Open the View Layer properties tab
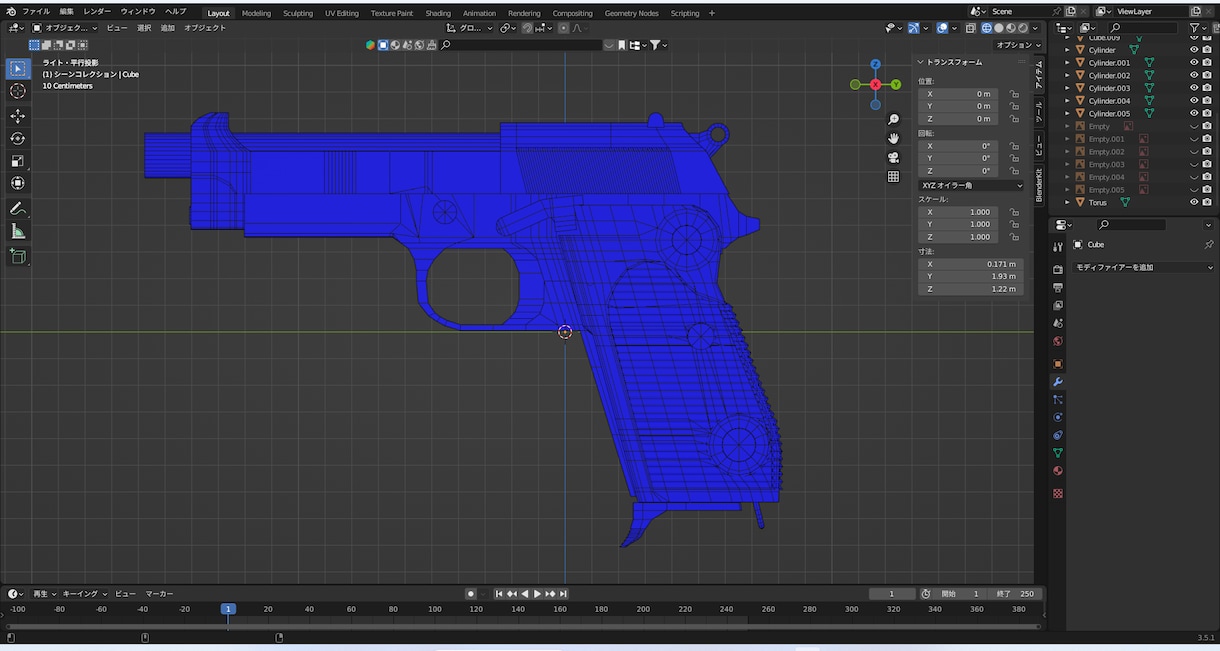 pos(1058,305)
